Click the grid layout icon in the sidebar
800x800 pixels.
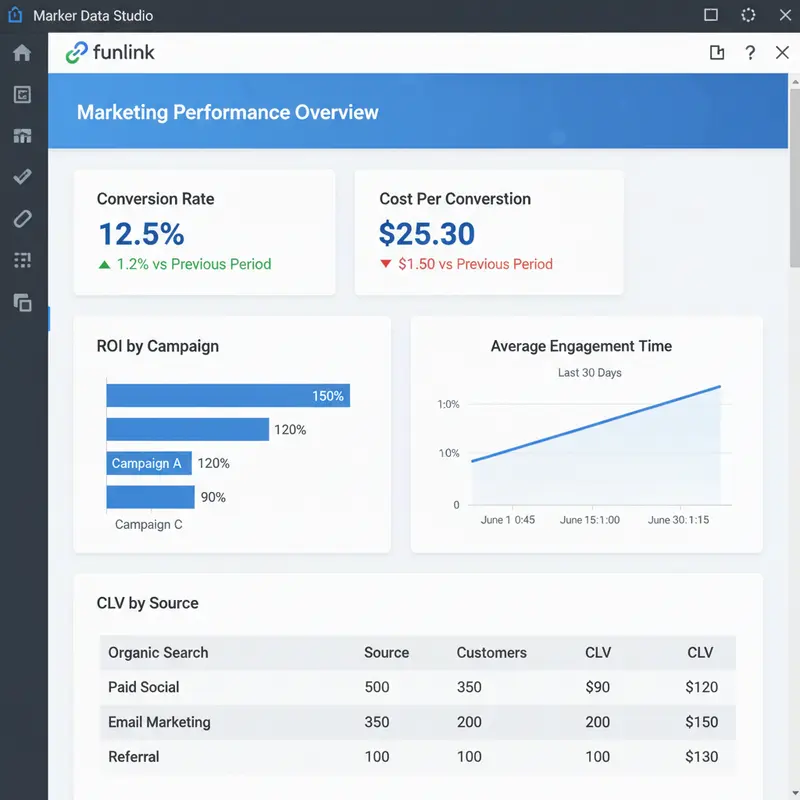(x=22, y=261)
